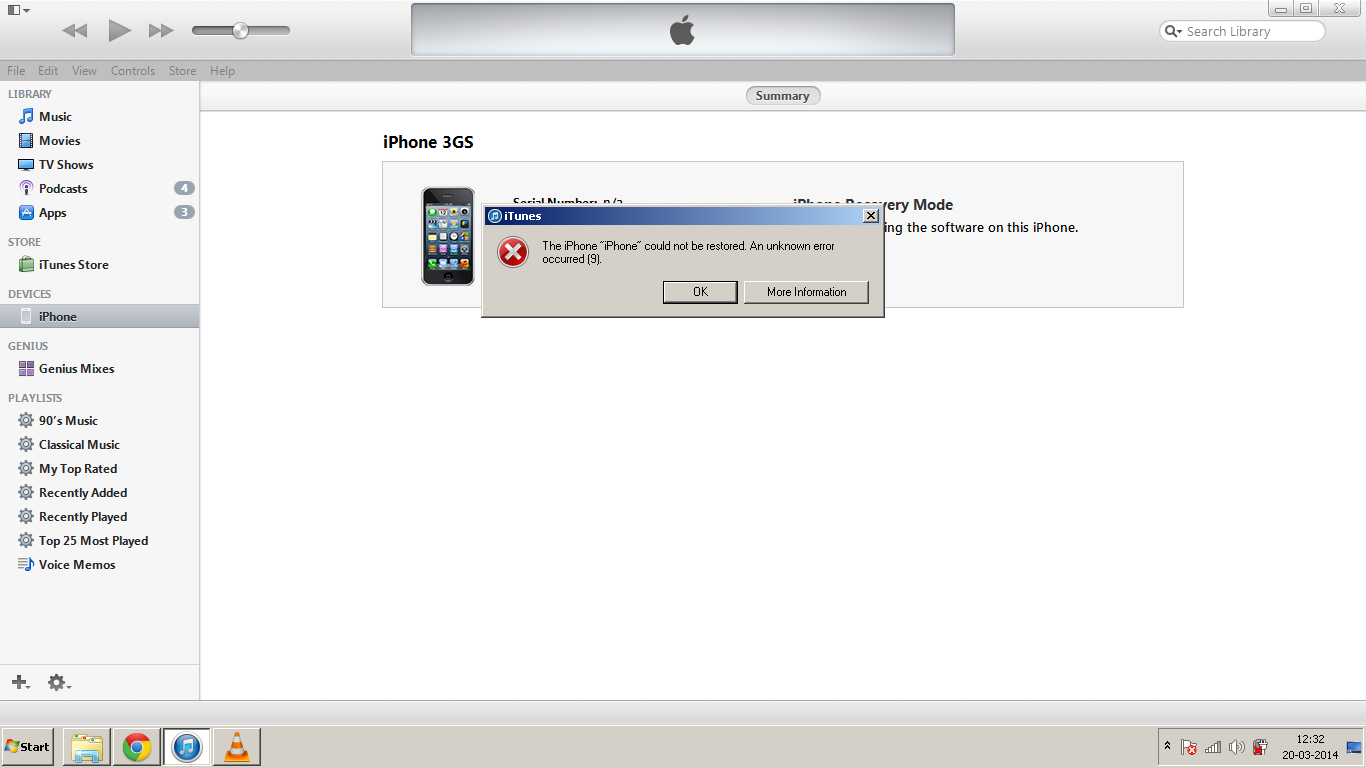Click the red error icon in the dialog
The width and height of the screenshot is (1366, 768).
(x=513, y=252)
